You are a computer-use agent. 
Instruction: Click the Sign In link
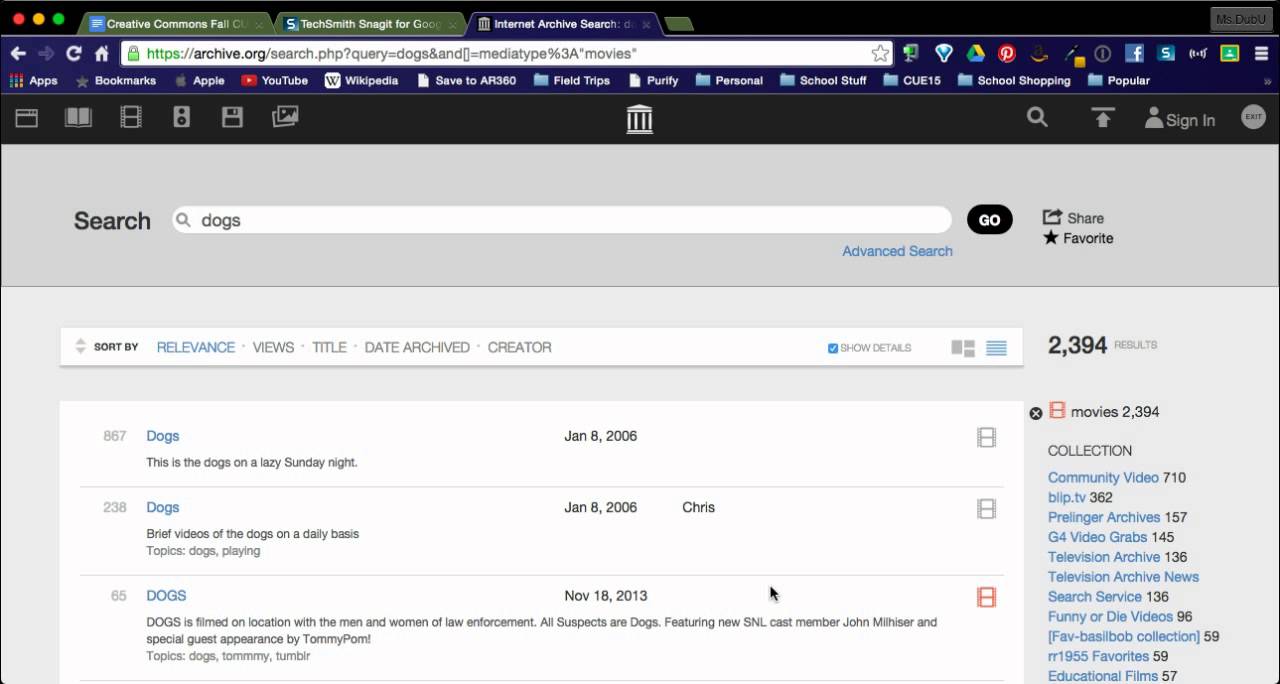point(1180,120)
